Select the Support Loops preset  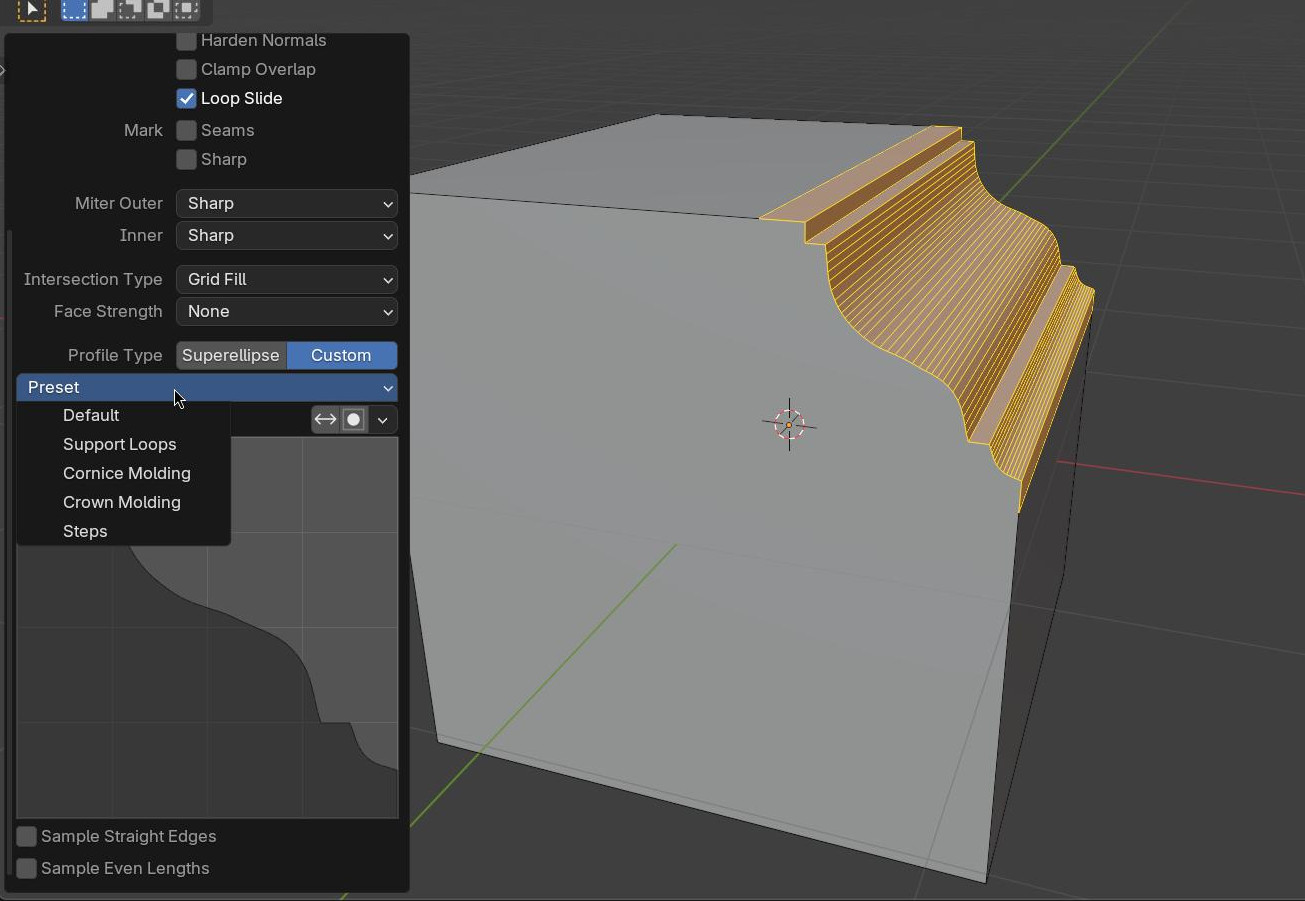click(x=124, y=444)
